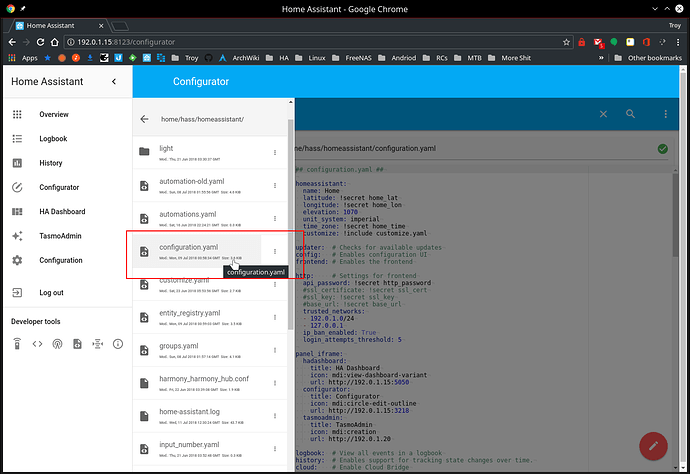
Task: Select the Home Assistant browser tab
Action: point(57,26)
